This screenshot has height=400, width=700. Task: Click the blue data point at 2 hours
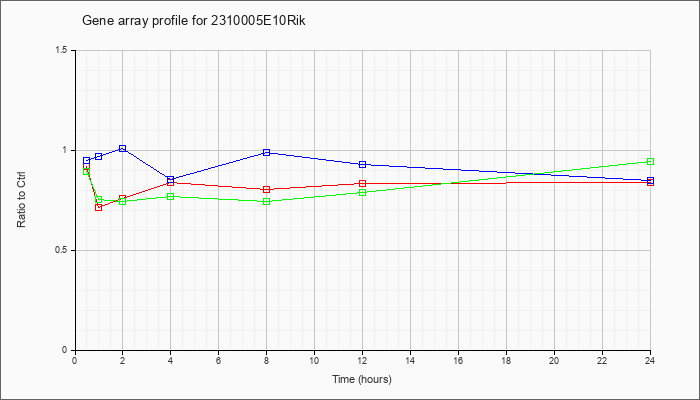click(122, 148)
